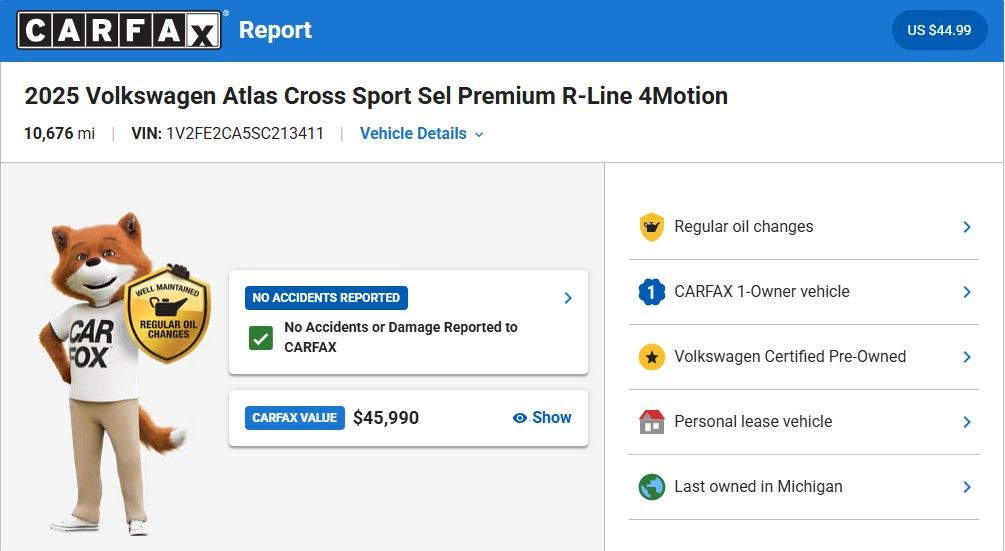Click the globe icon beside Last owned in Michigan
The width and height of the screenshot is (1005, 551).
point(652,487)
